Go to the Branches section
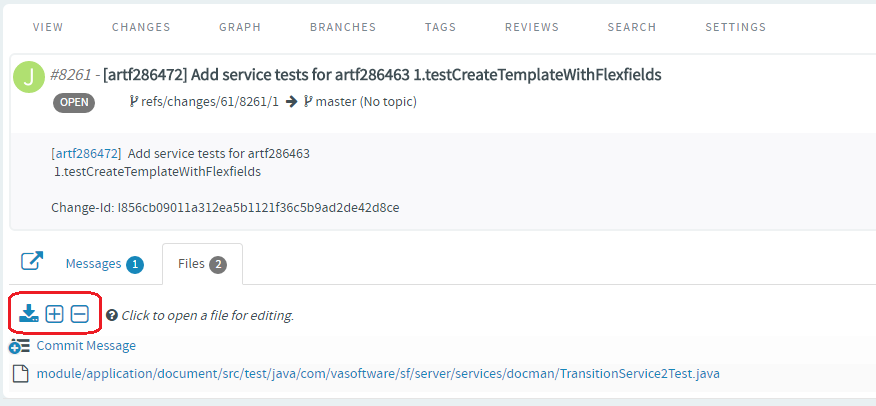 click(343, 27)
